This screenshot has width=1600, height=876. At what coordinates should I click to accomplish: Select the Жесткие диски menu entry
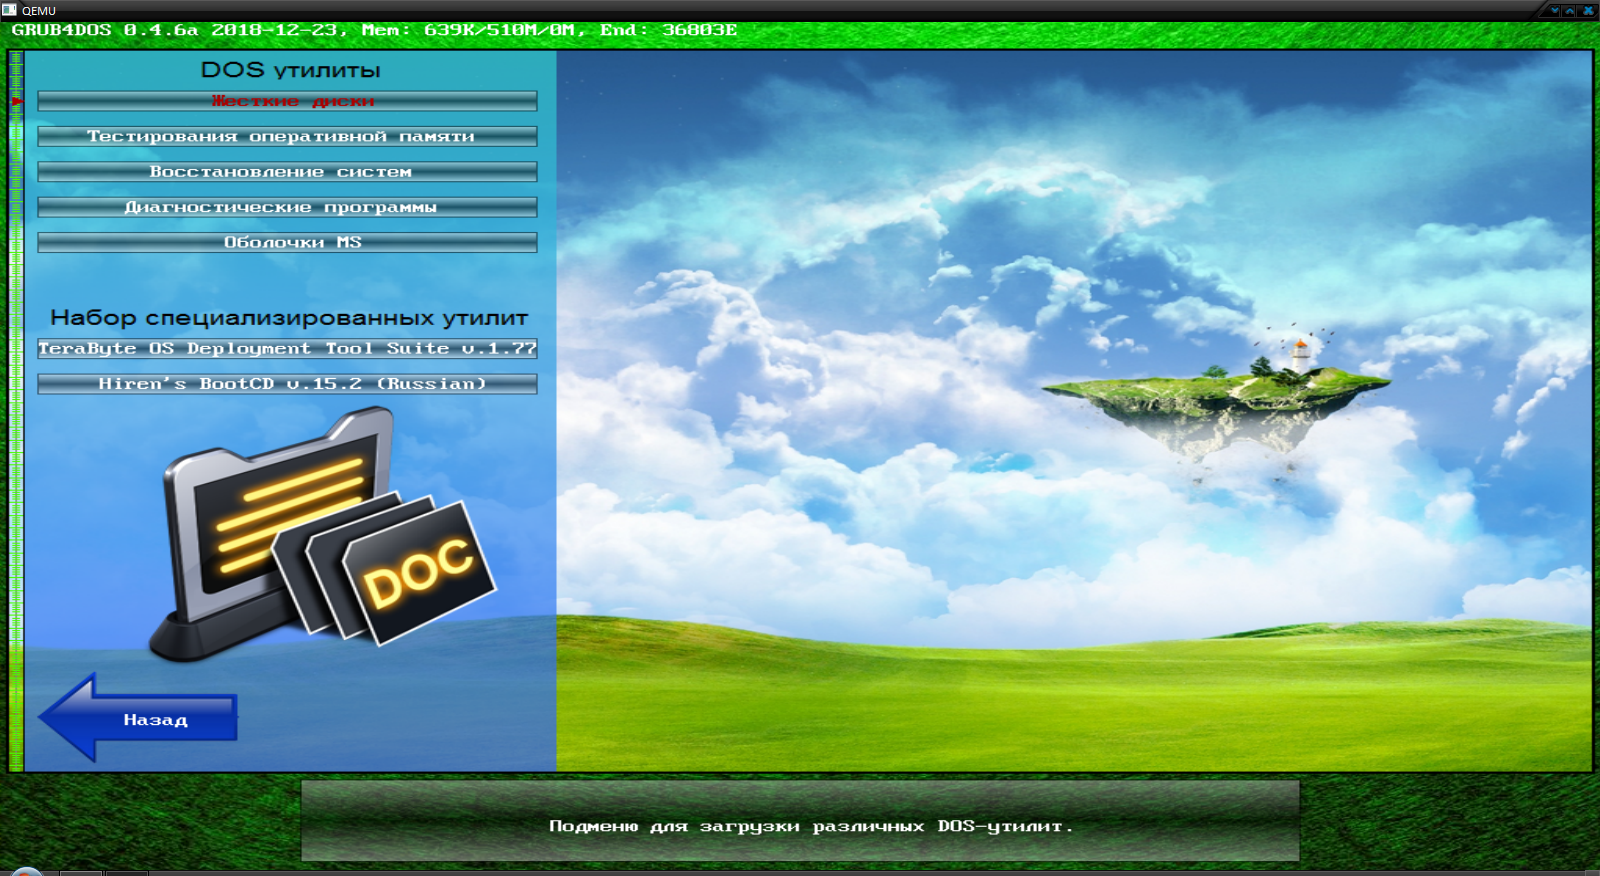(287, 101)
